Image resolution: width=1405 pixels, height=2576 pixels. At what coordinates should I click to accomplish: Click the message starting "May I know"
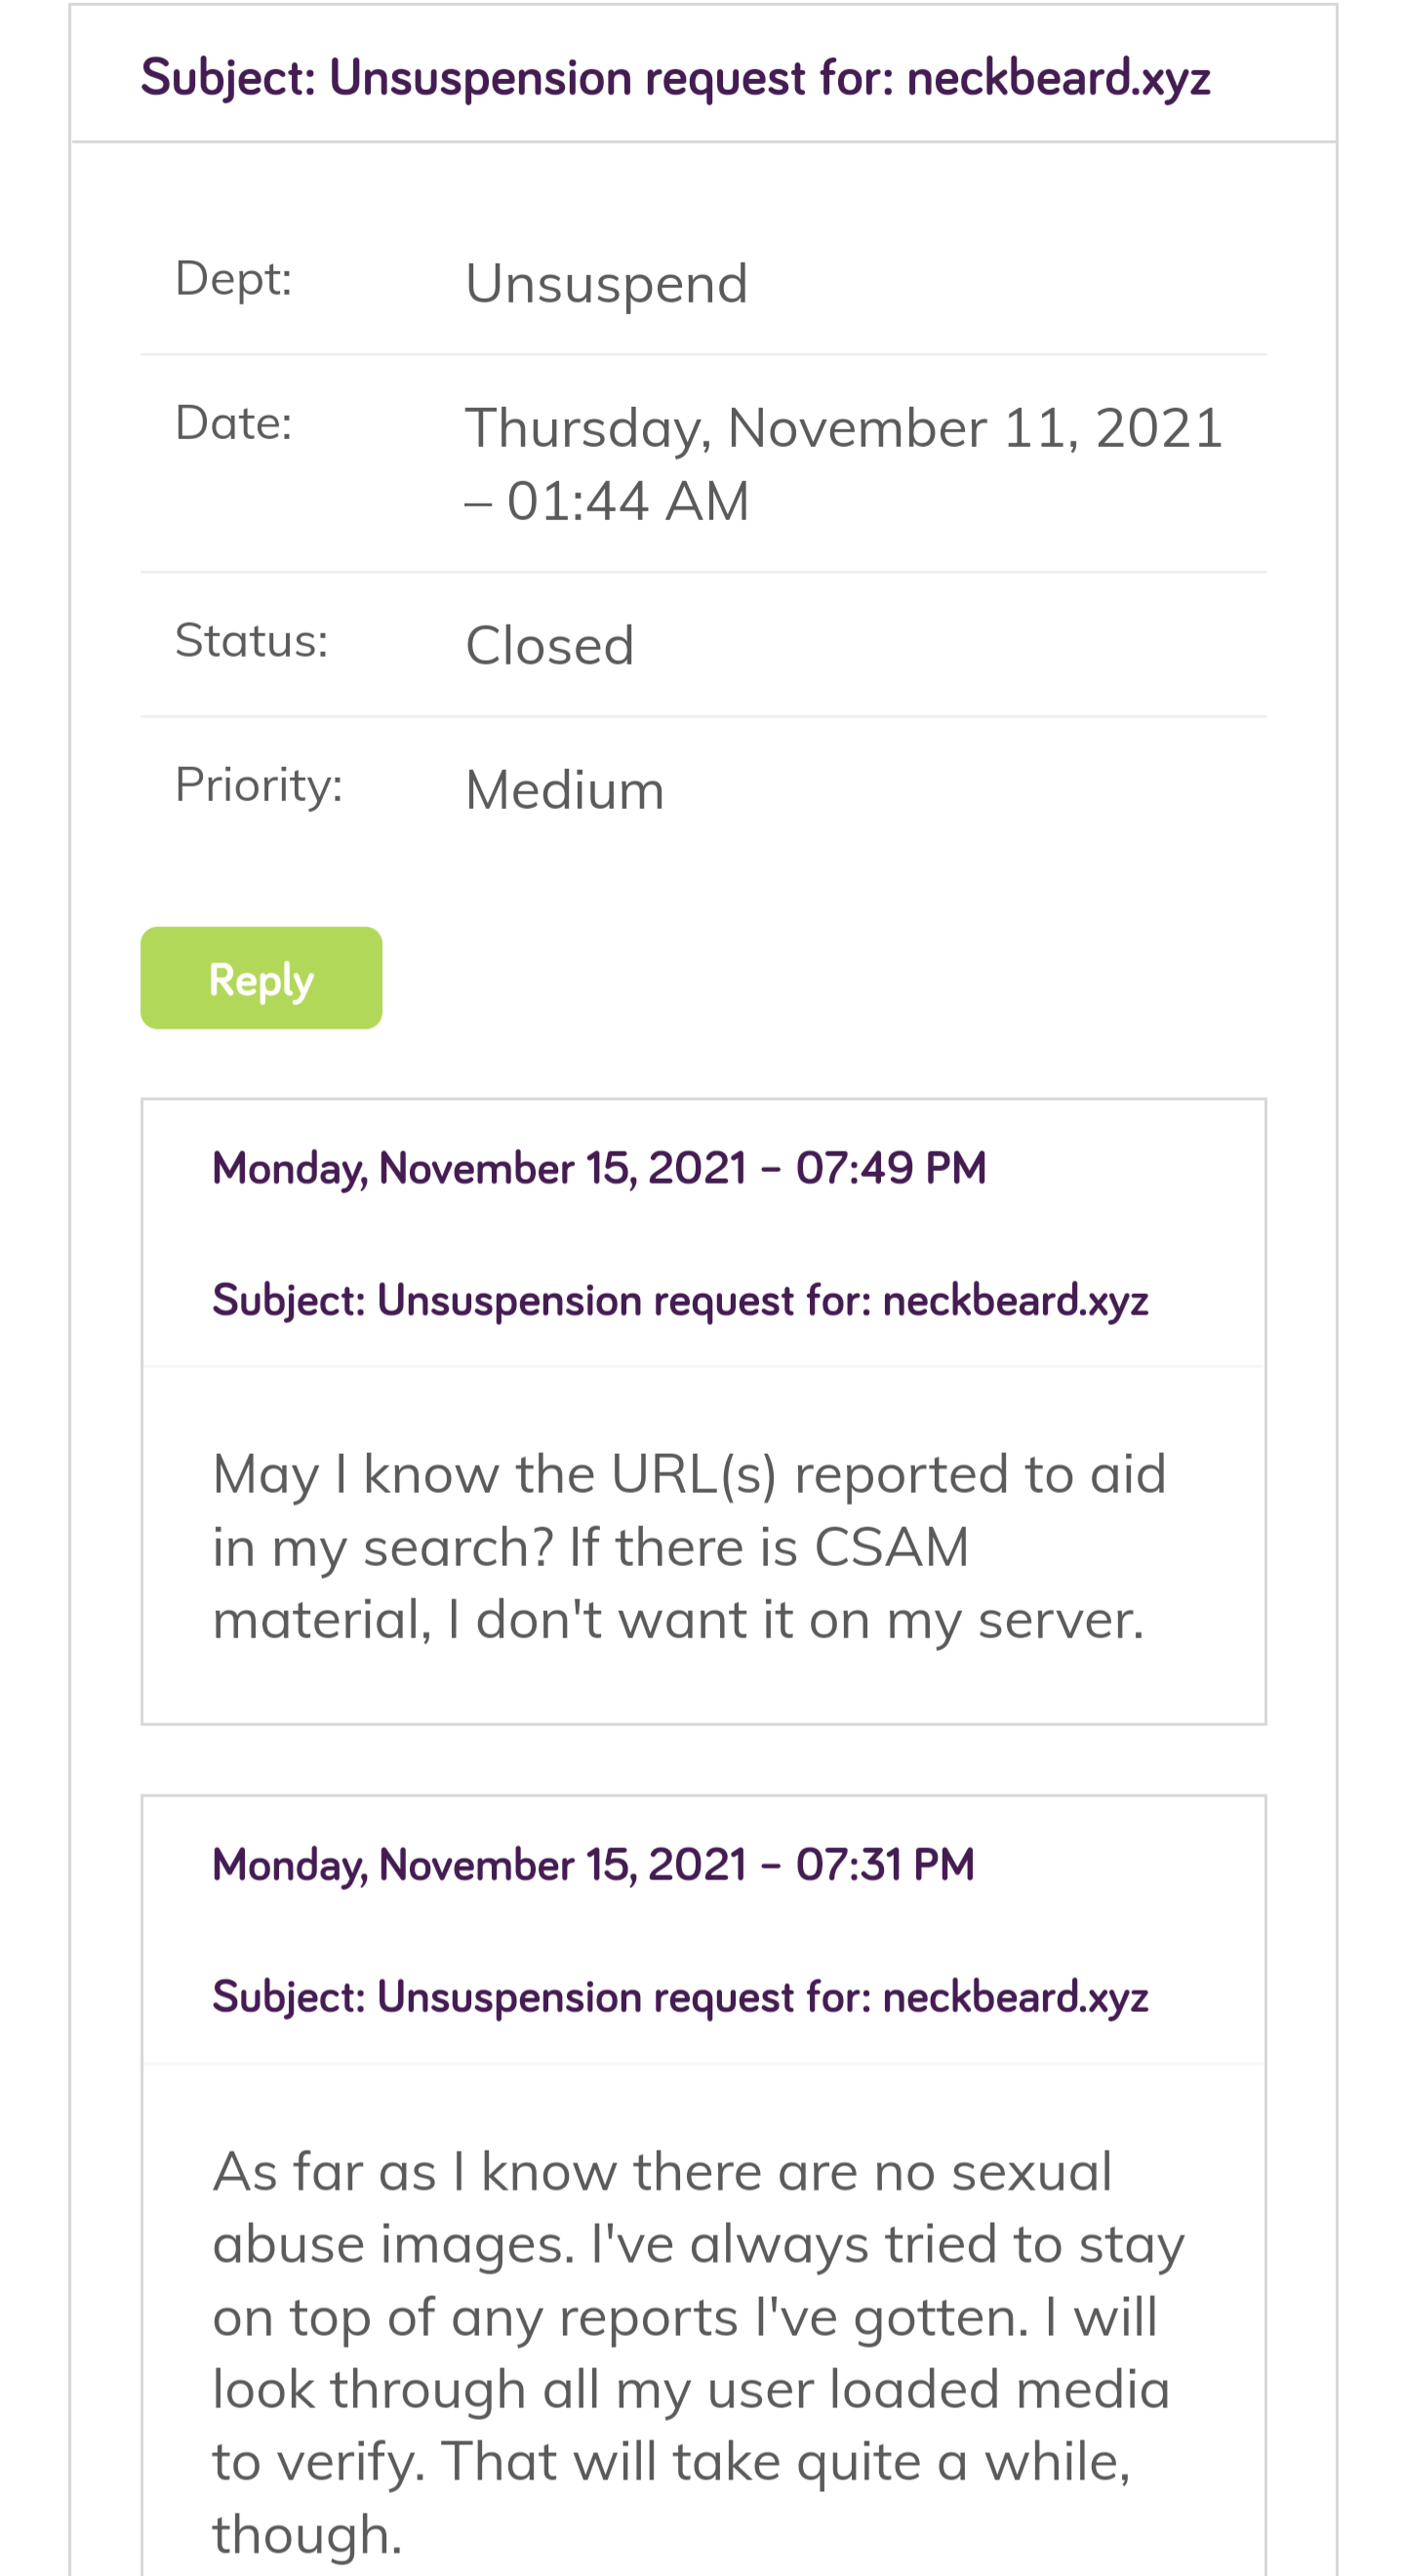pyautogui.click(x=688, y=1546)
